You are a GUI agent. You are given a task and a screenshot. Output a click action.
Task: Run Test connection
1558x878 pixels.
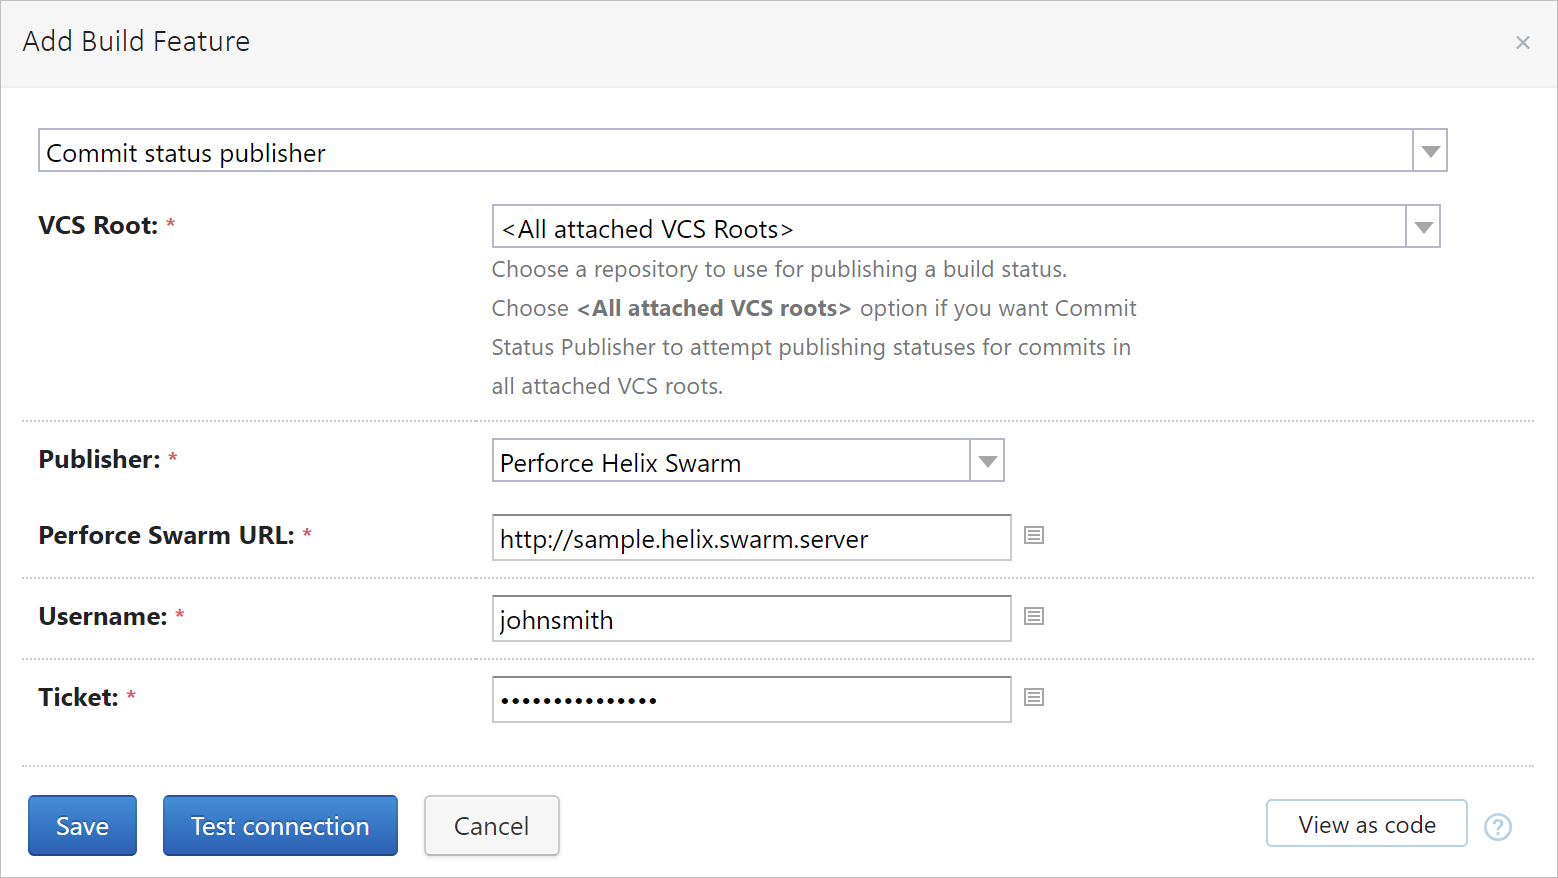280,825
